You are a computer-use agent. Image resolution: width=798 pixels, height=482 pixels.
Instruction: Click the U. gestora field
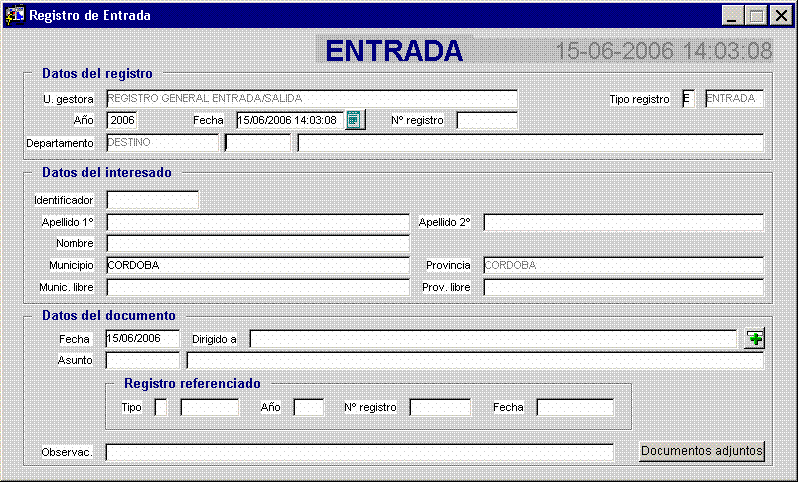point(311,99)
